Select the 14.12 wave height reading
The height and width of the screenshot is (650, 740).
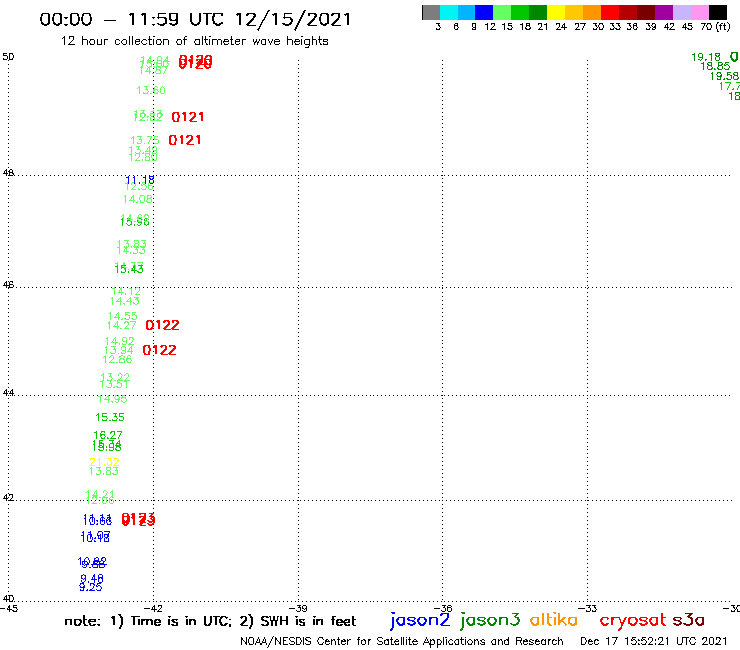point(126,292)
